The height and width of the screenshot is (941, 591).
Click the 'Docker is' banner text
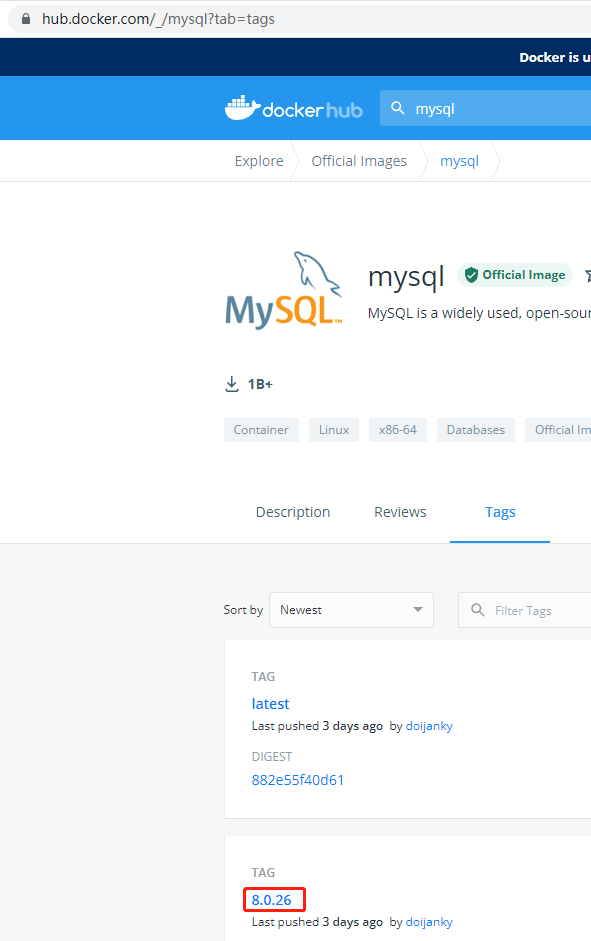click(555, 57)
